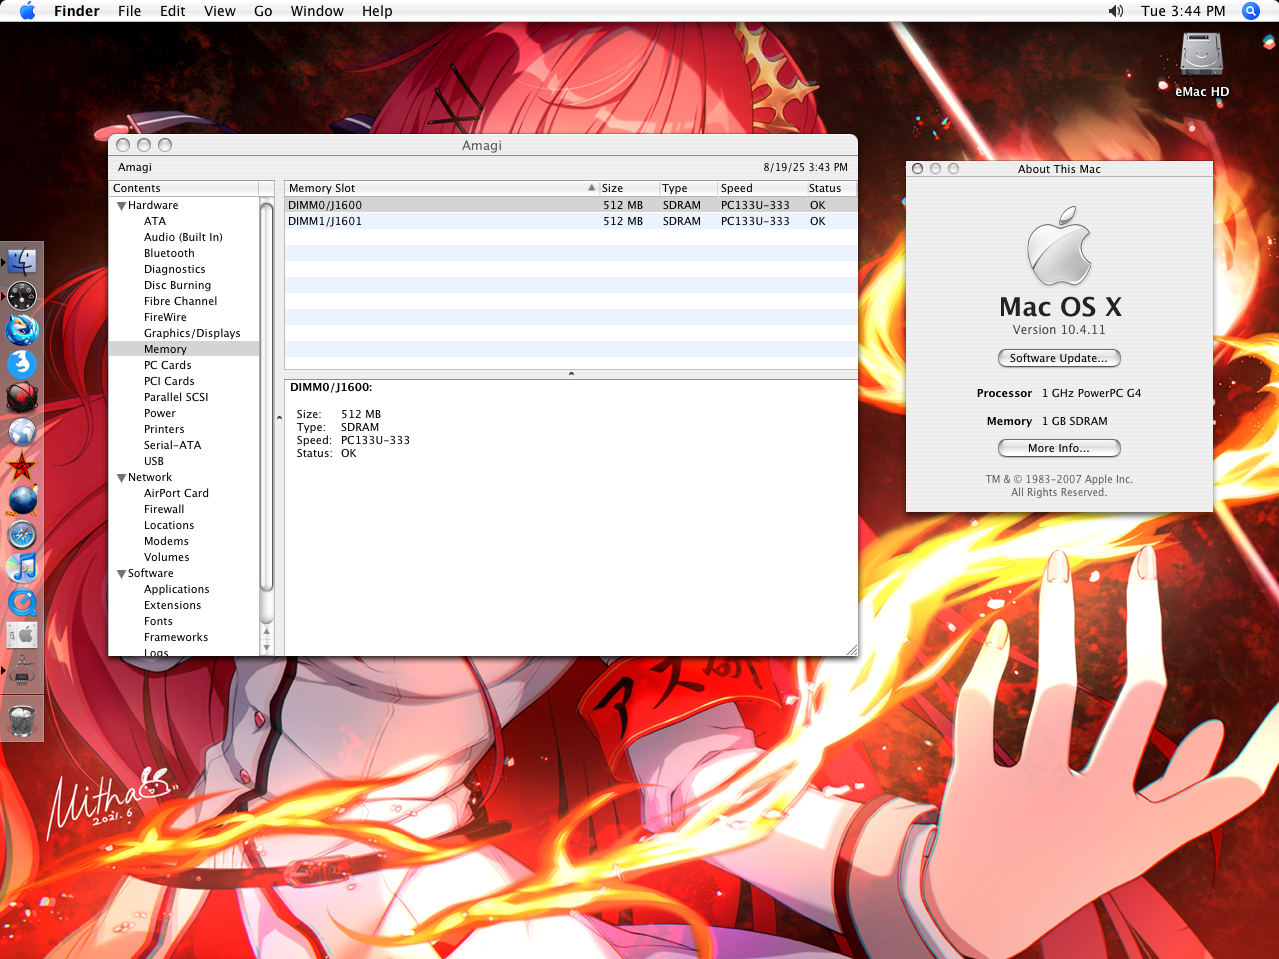Open the red star dock icon

pos(22,466)
